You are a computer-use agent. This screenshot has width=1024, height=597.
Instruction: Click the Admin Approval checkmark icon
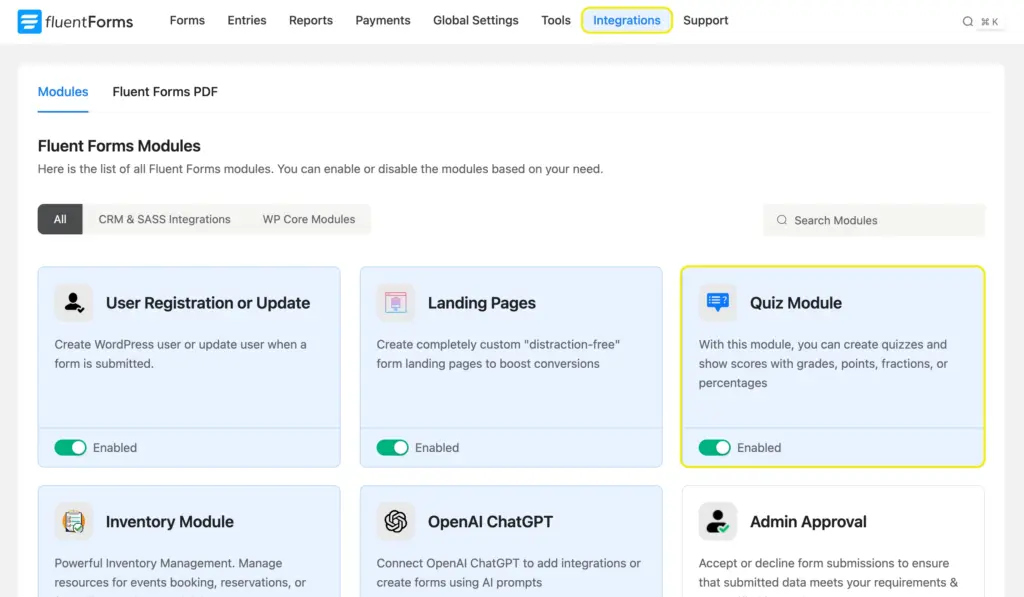tap(717, 521)
